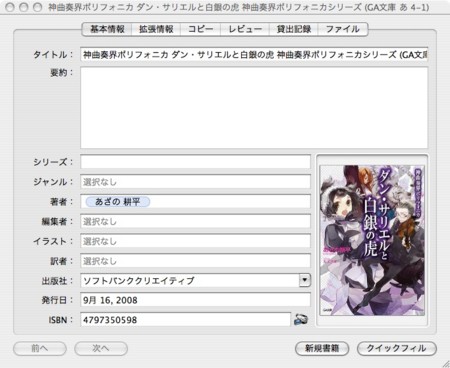Click the 出版社 combo box text
This screenshot has width=450, height=368.
click(190, 280)
